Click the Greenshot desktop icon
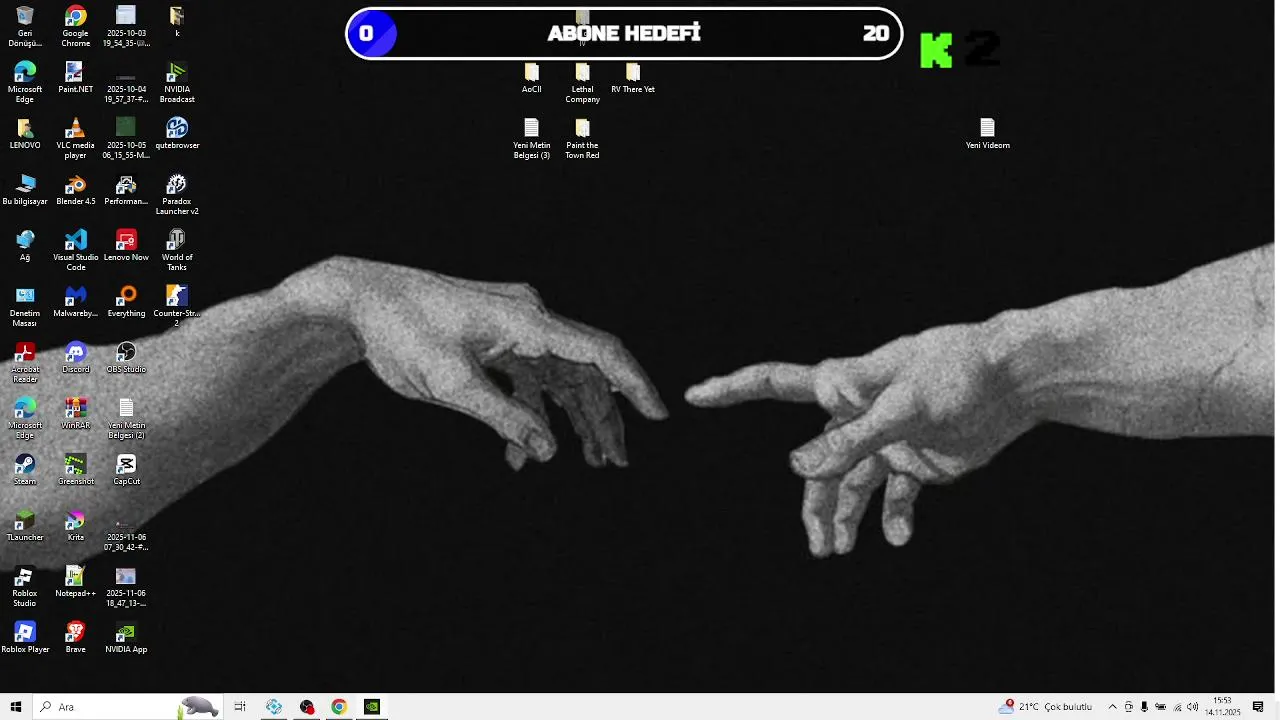Viewport: 1280px width, 720px height. pos(76,470)
